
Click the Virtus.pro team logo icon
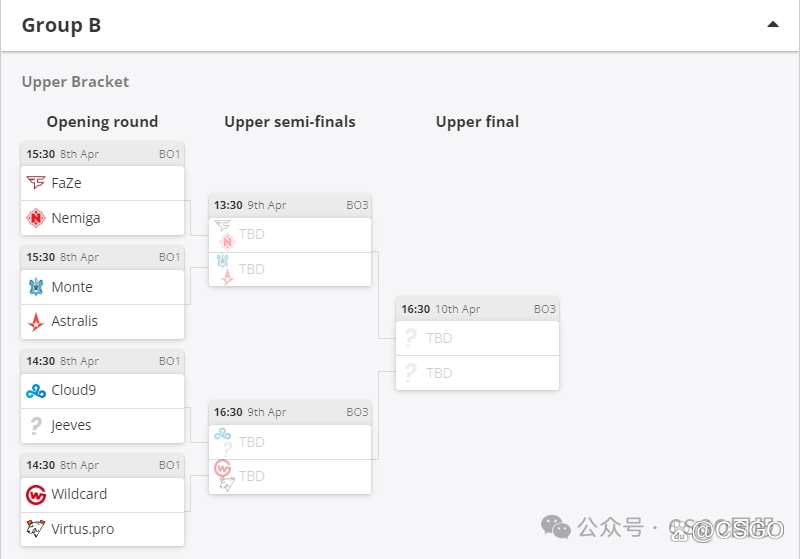click(36, 529)
